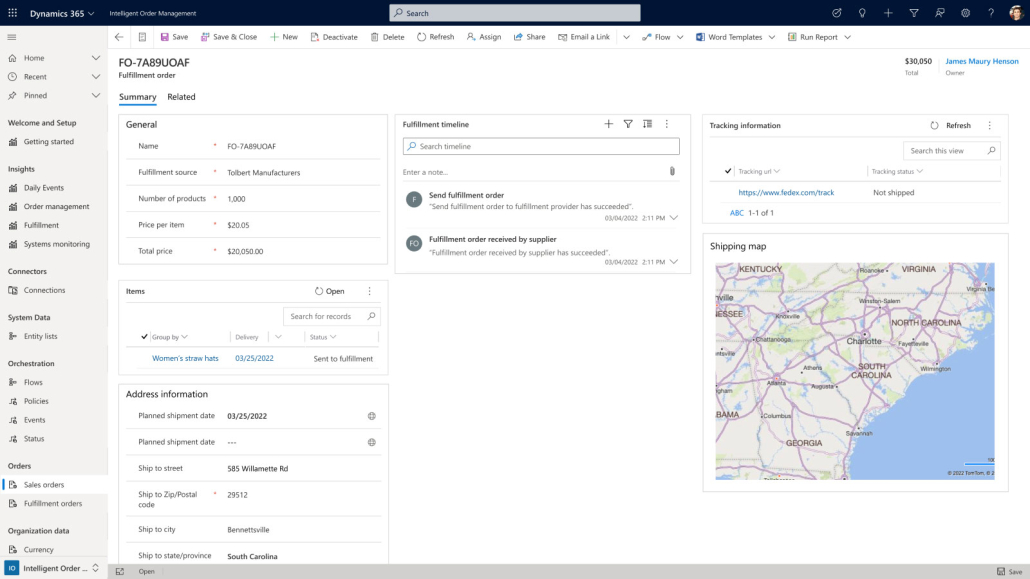Toggle the select-all checkmark in Items grid
Viewport: 1030px width, 579px height.
[x=144, y=337]
